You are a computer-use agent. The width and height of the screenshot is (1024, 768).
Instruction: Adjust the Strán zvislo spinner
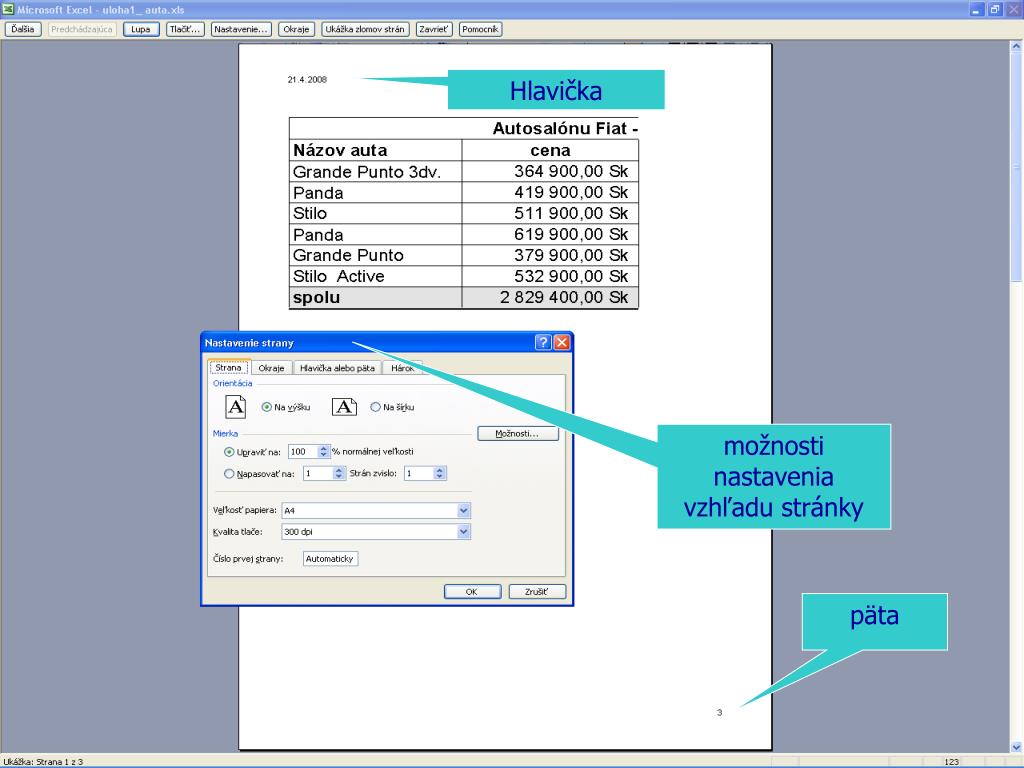pyautogui.click(x=440, y=473)
